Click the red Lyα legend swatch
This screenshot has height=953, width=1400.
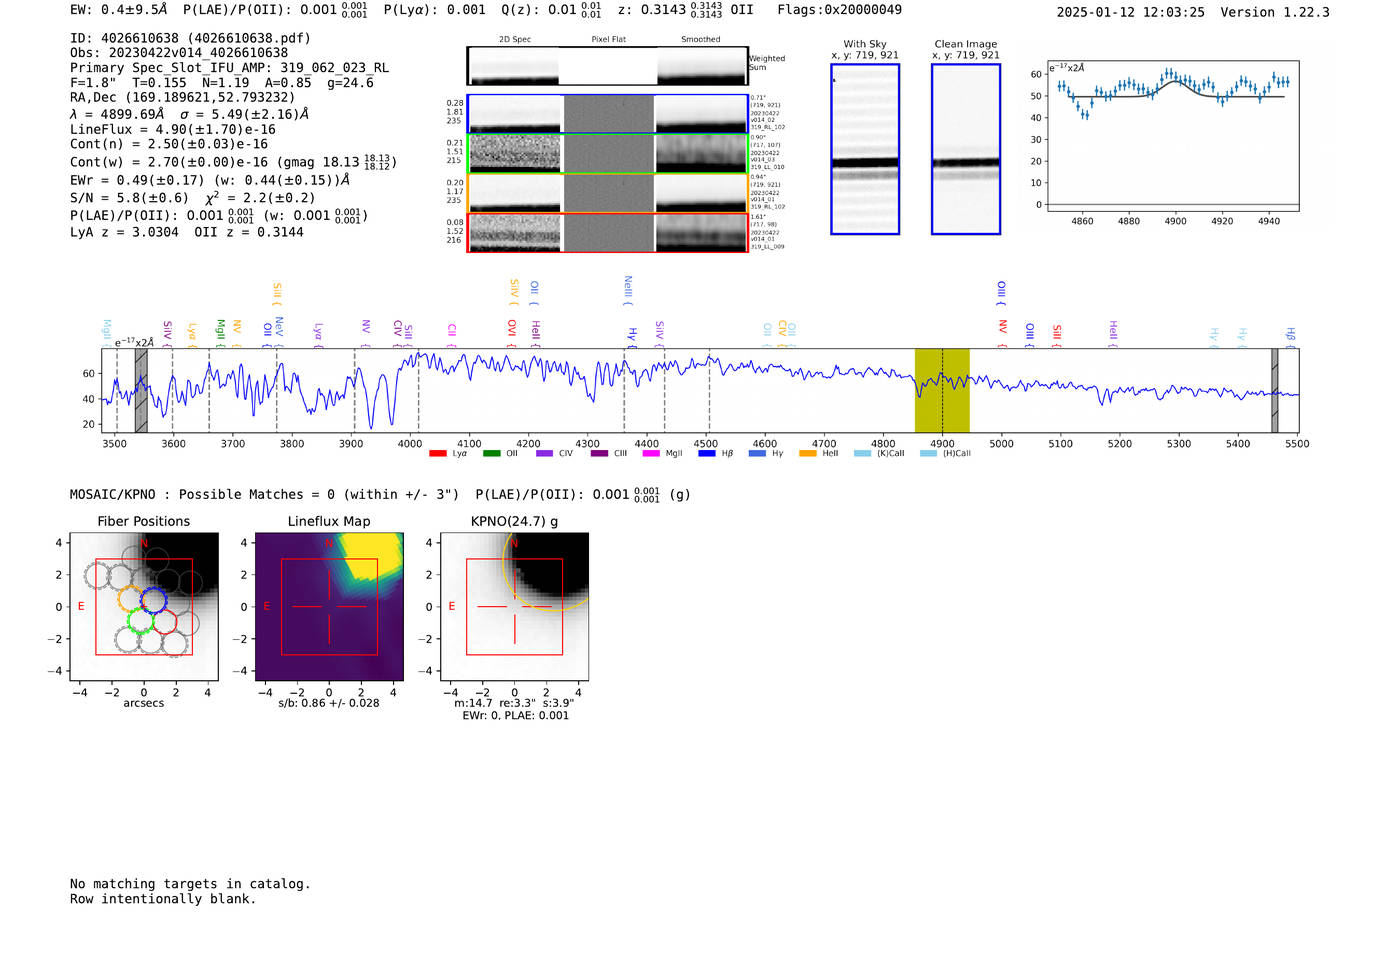pos(437,454)
